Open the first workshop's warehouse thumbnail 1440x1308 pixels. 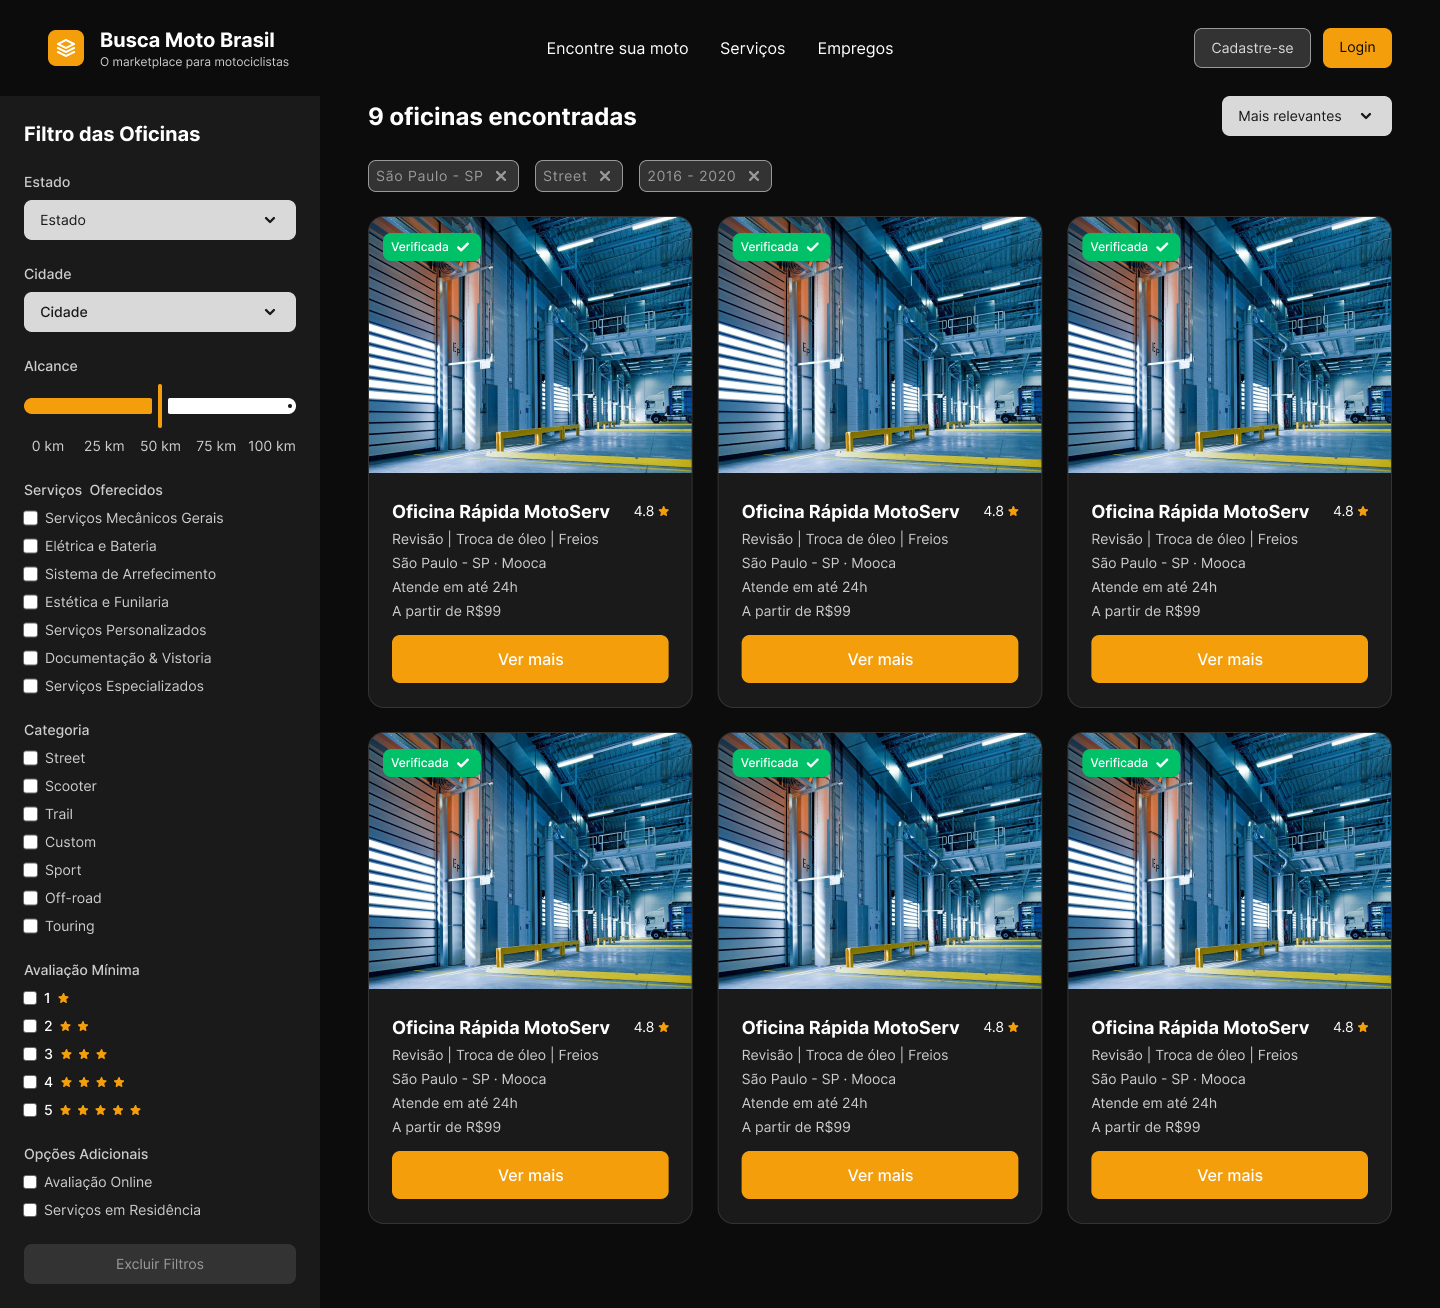tap(530, 345)
